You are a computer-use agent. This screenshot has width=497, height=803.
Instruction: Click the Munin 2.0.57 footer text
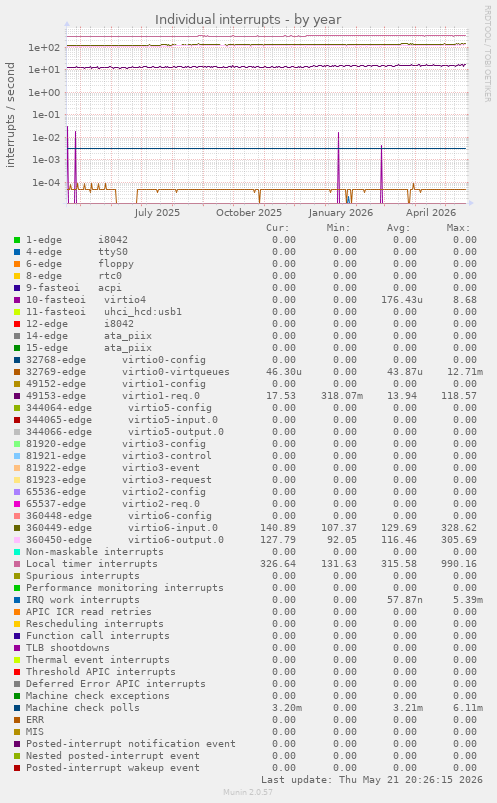pos(248,792)
